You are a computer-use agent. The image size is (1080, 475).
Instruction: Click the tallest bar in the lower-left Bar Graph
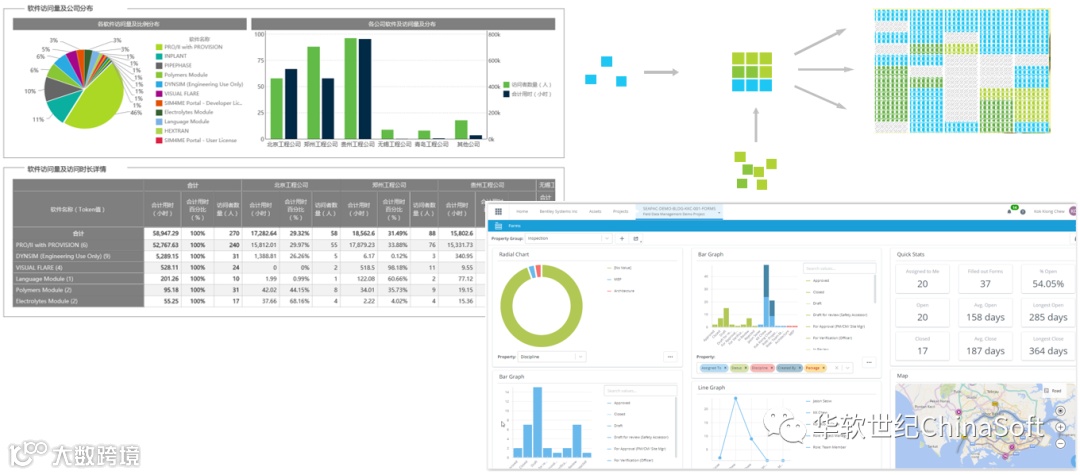[537, 422]
